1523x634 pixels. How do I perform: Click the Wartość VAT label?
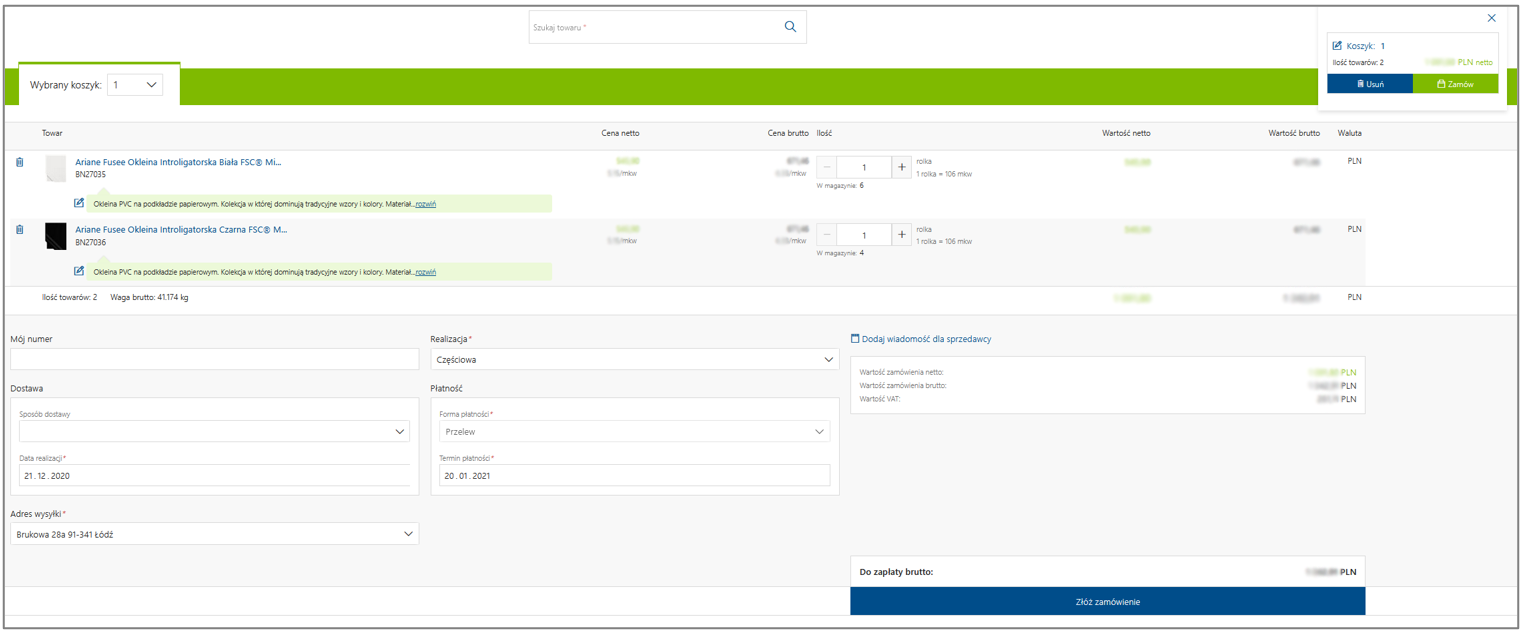[x=881, y=399]
